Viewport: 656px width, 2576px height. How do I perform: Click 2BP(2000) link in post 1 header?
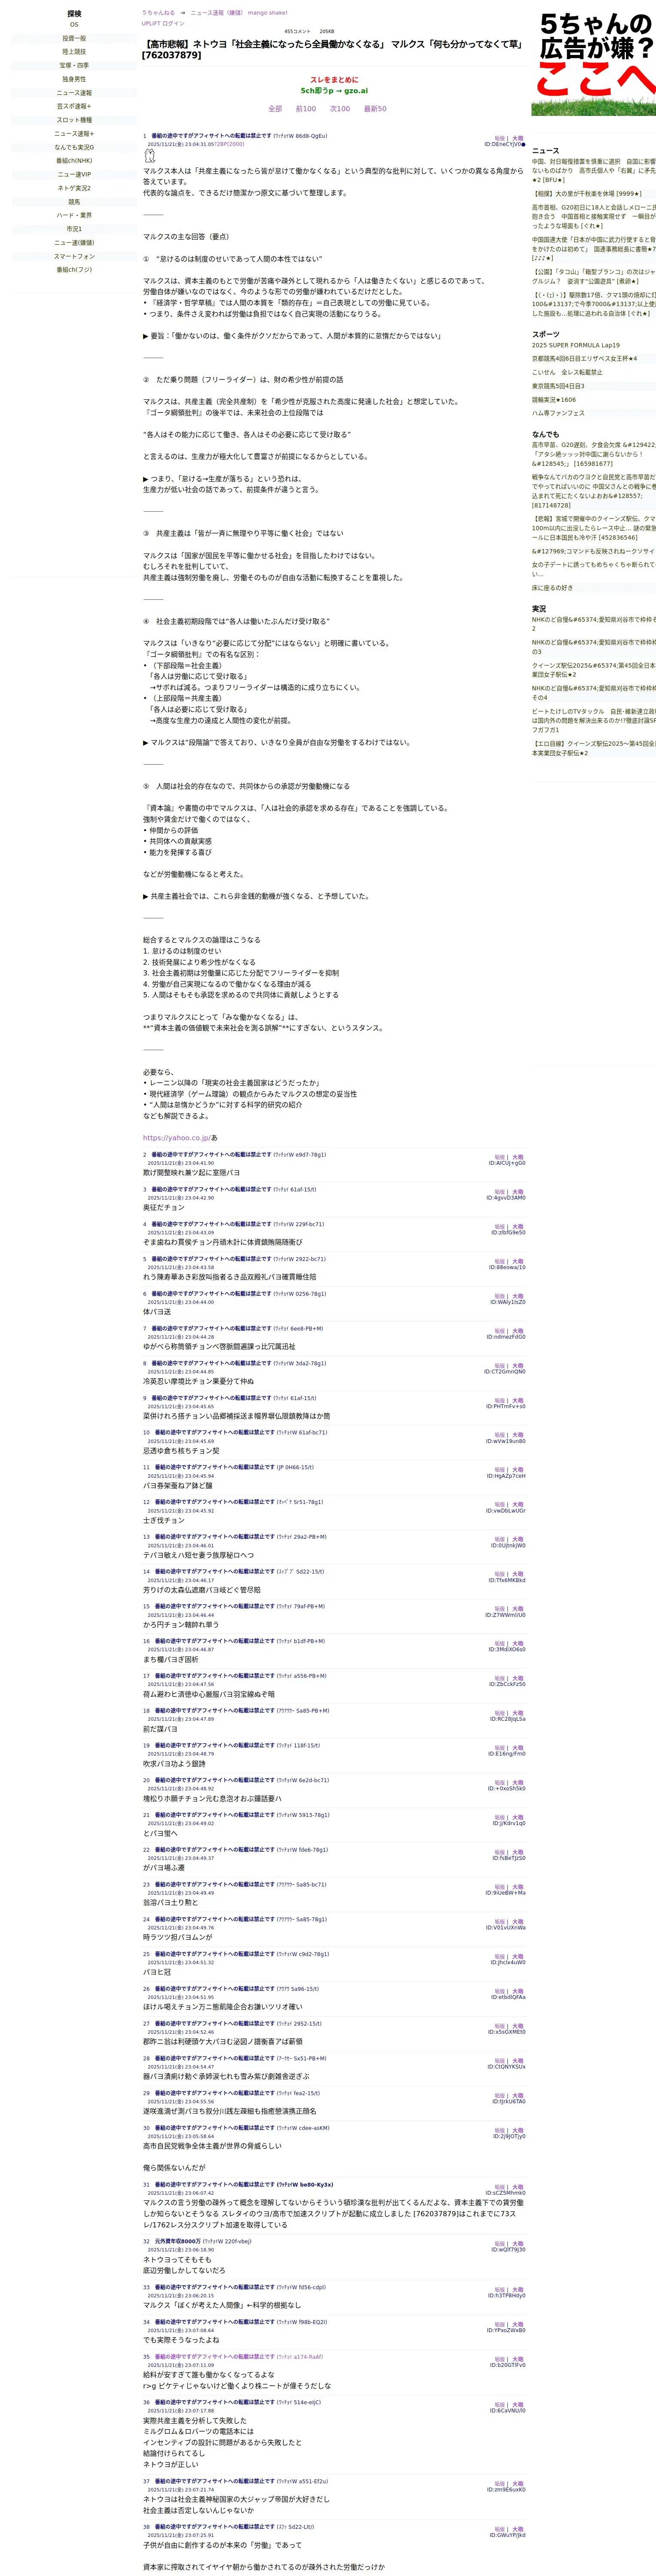232,144
